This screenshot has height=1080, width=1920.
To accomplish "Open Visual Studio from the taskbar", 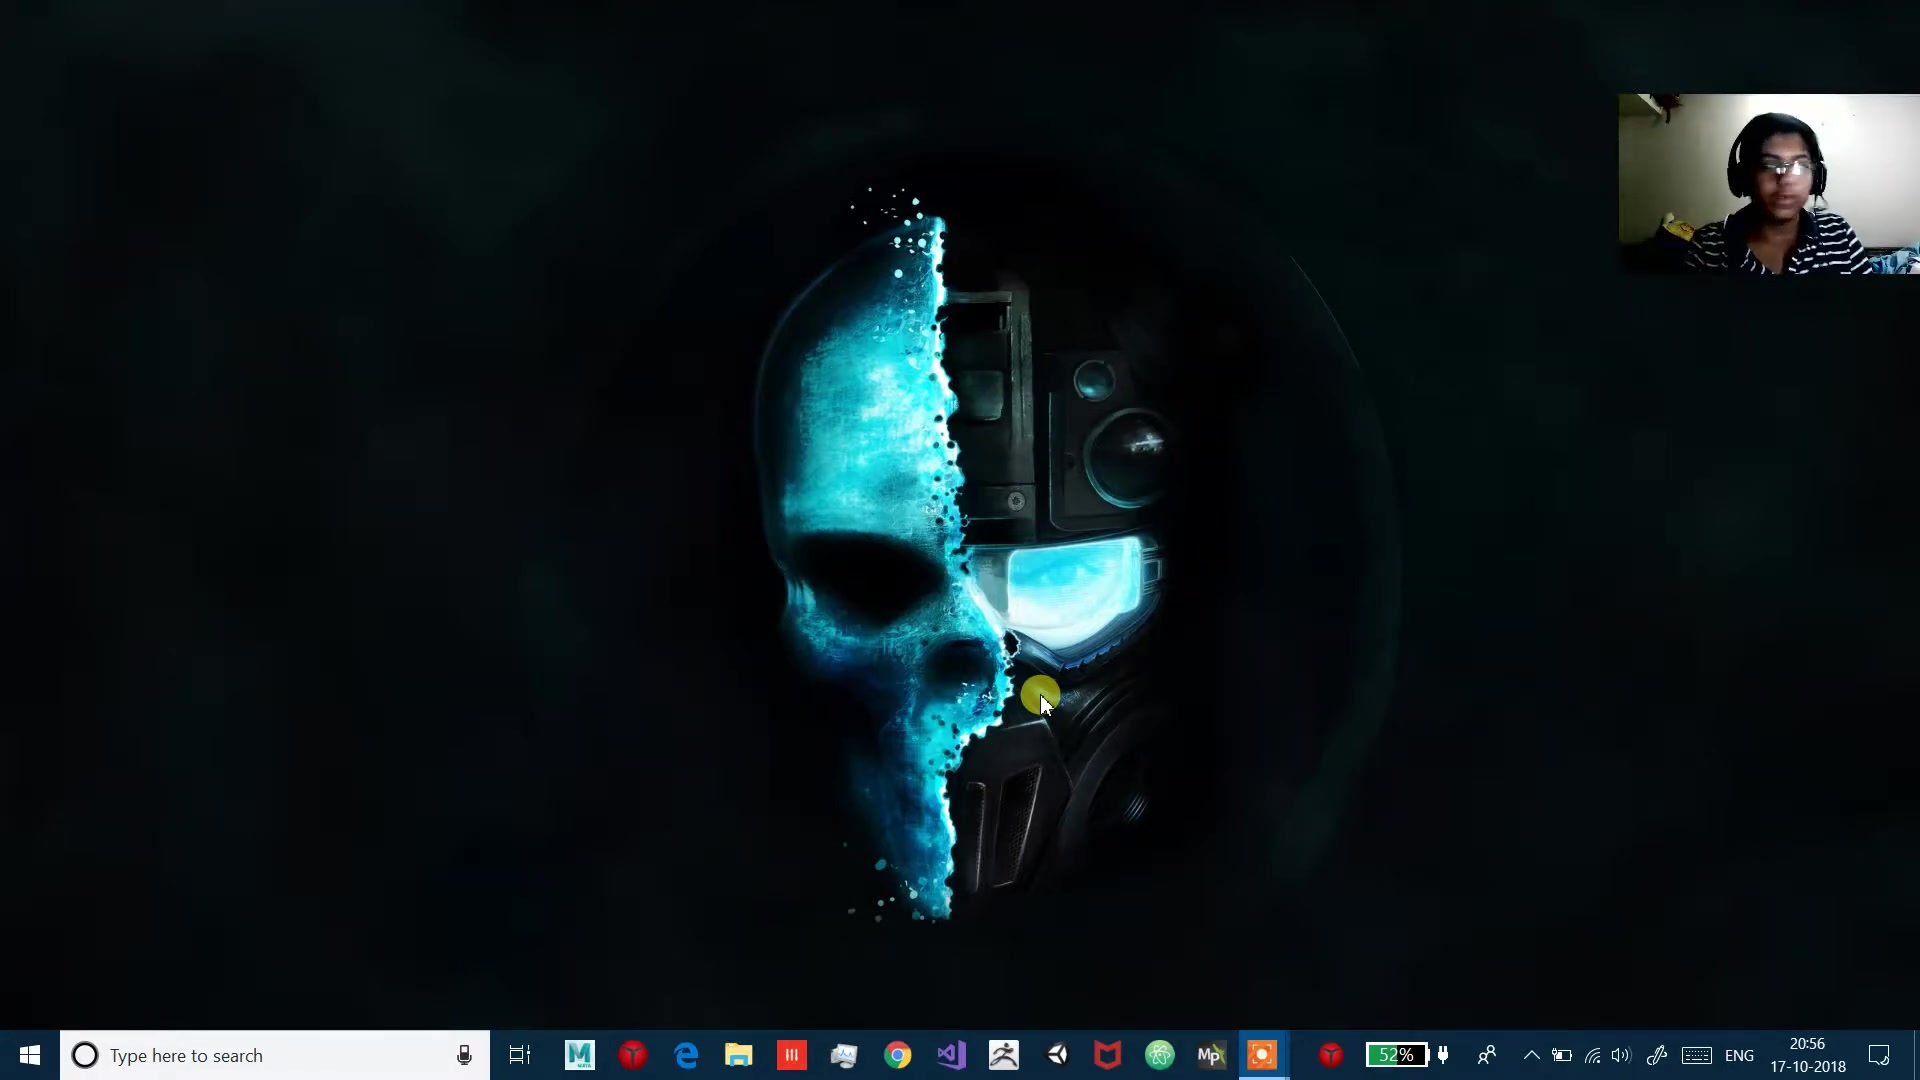I will pyautogui.click(x=951, y=1055).
